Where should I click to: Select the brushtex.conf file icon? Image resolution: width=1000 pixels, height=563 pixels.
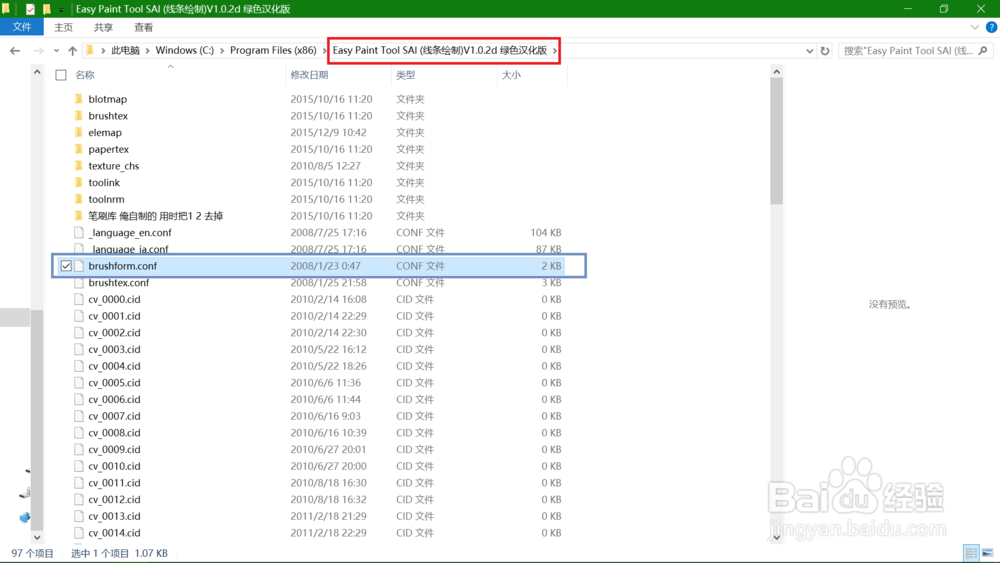click(78, 282)
